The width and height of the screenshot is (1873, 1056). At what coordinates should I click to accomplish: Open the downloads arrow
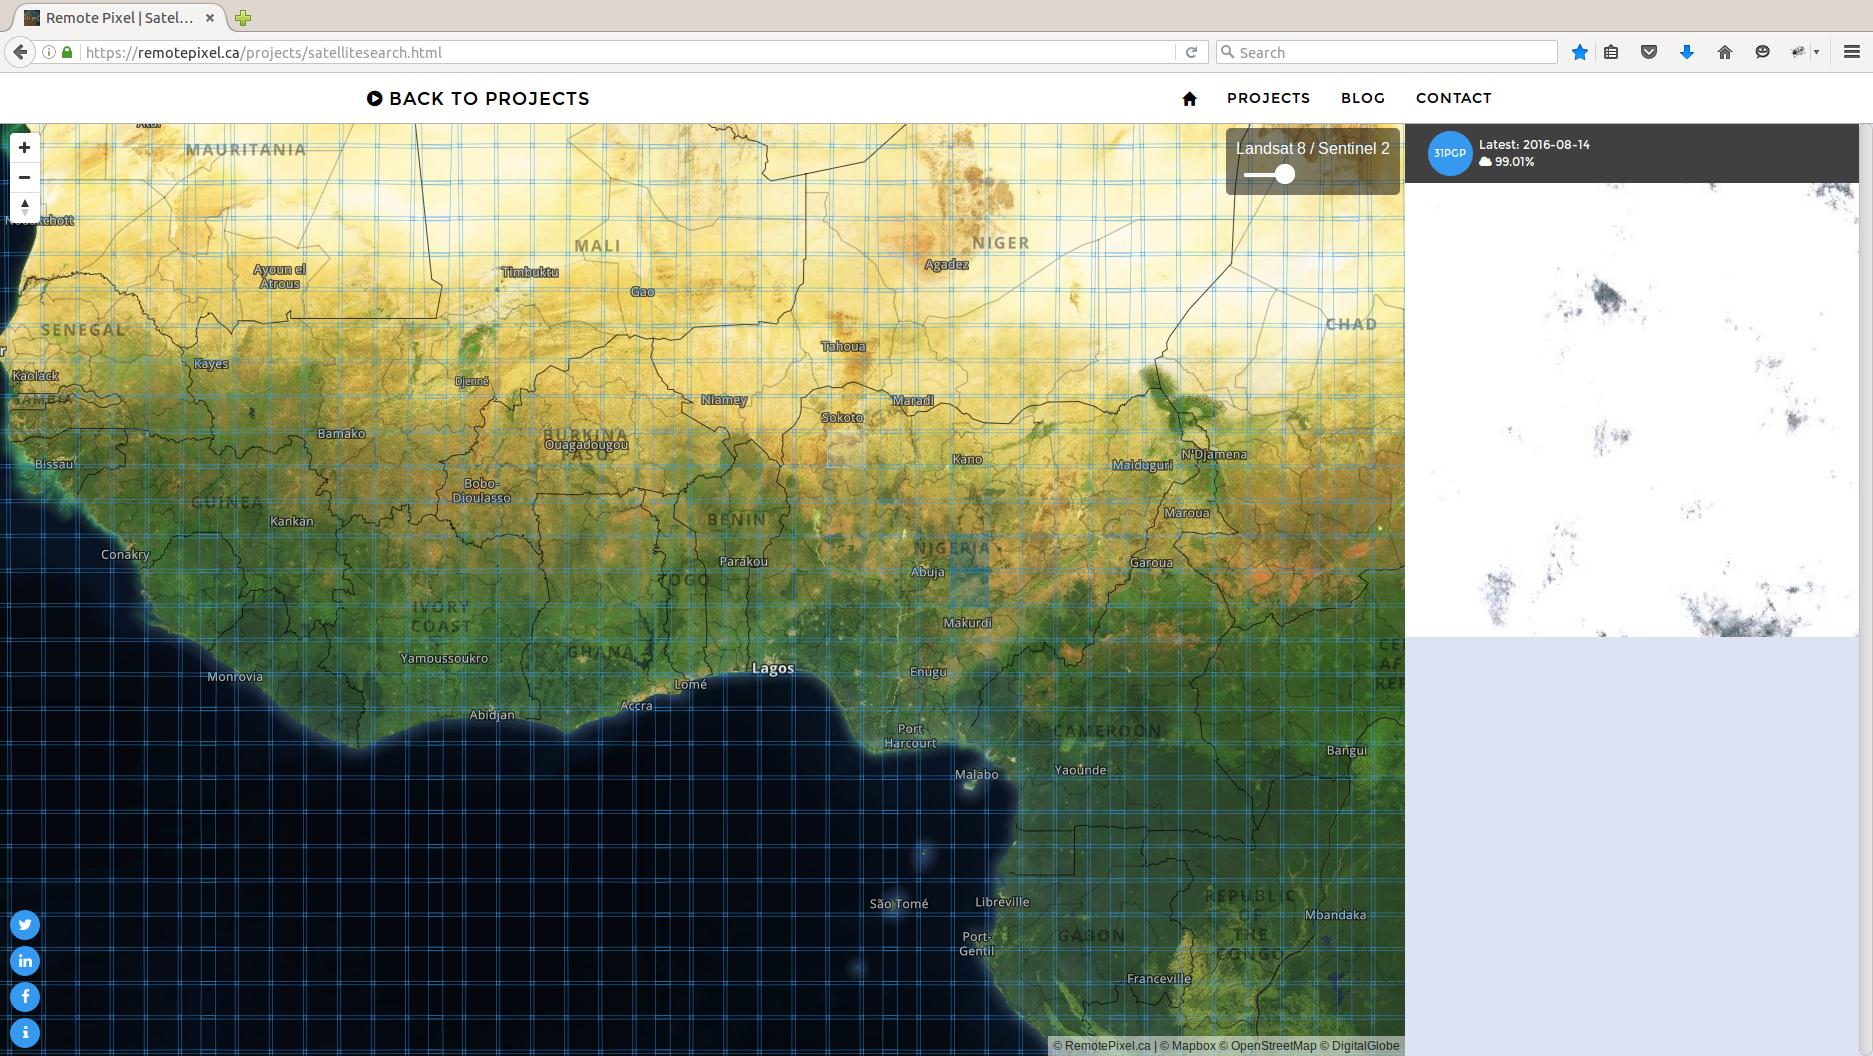pos(1687,52)
